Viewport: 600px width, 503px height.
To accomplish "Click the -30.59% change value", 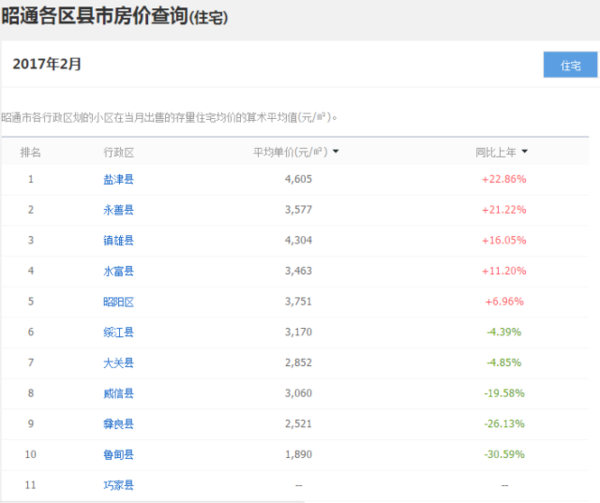I will click(503, 454).
